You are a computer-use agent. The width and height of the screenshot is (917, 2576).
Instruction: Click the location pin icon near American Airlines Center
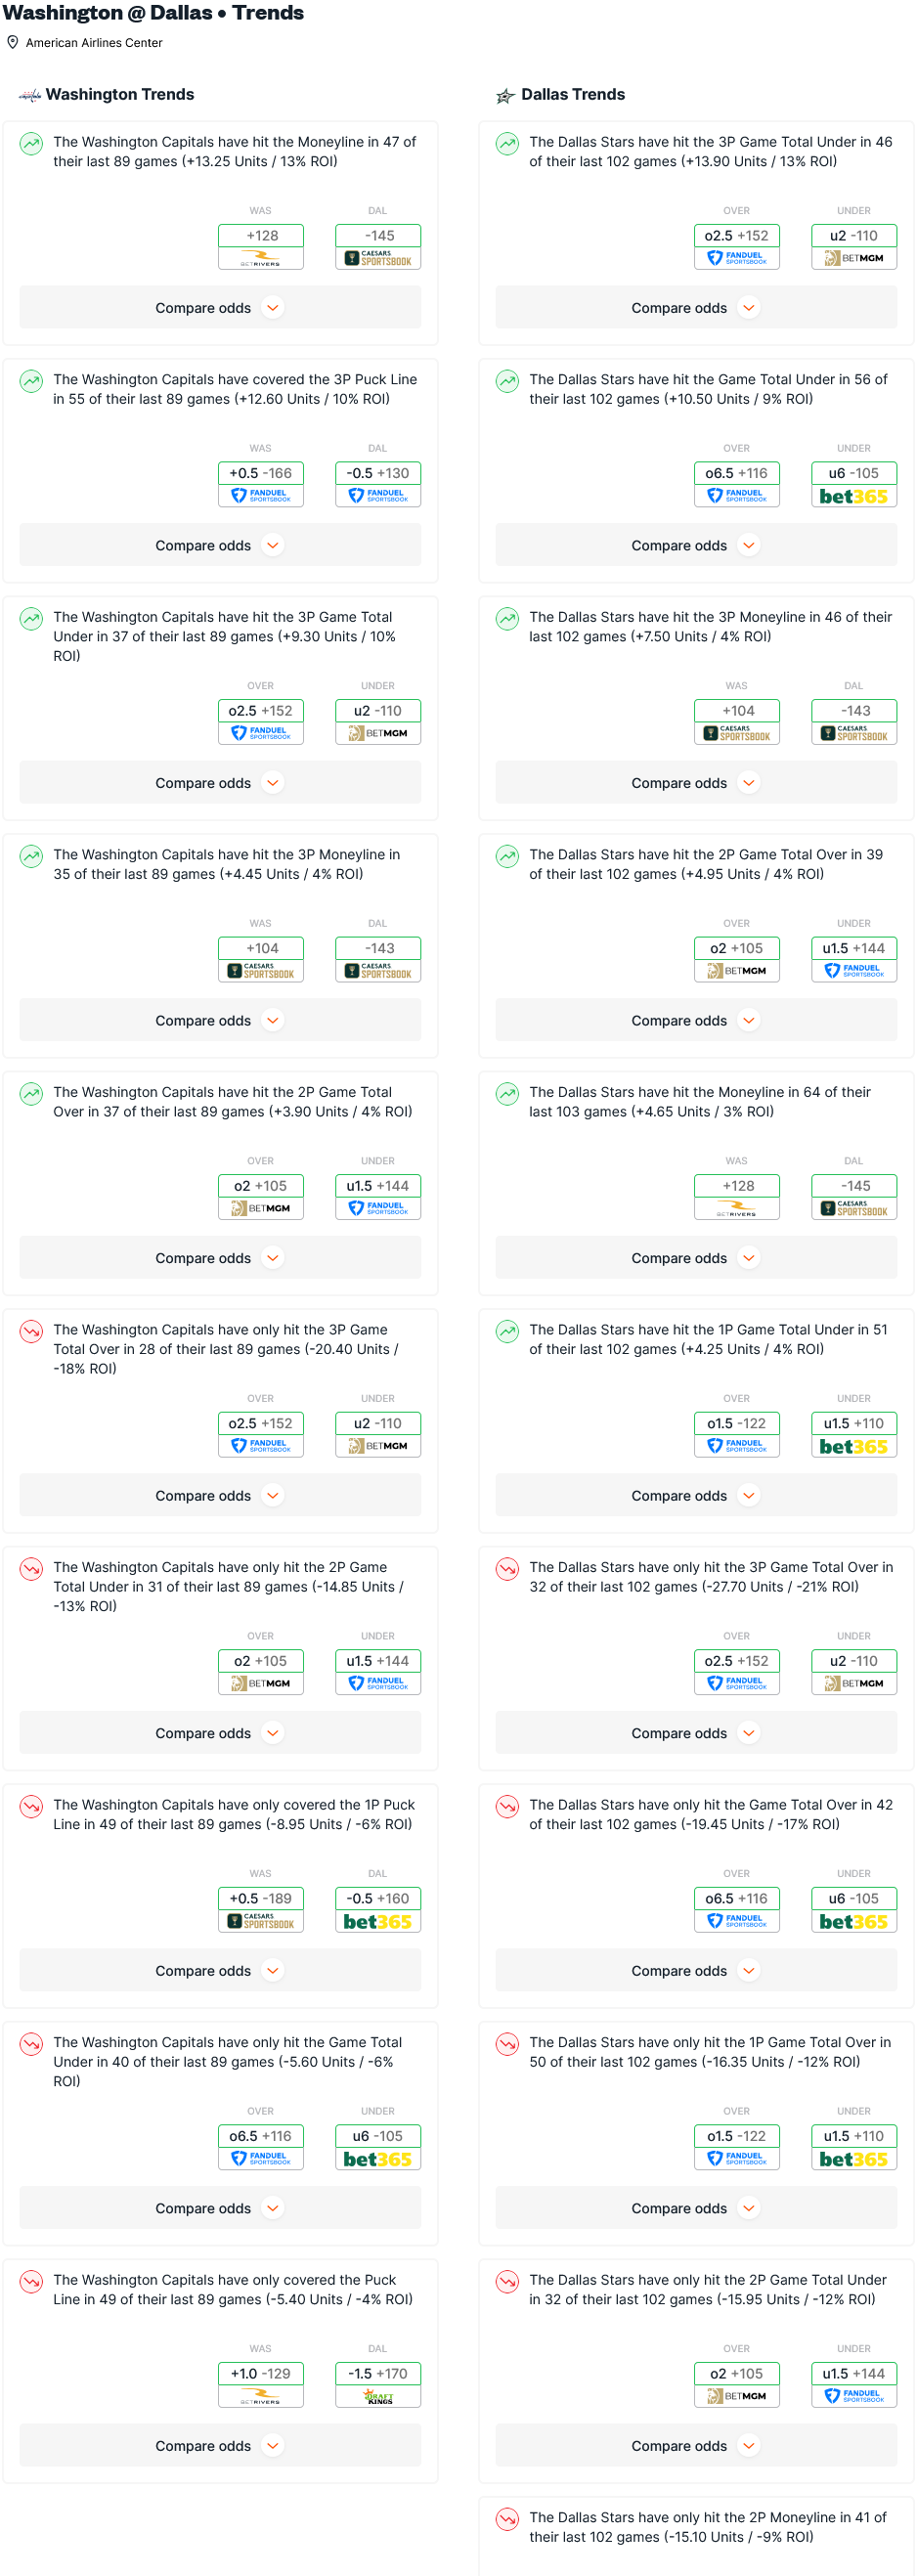click(13, 43)
